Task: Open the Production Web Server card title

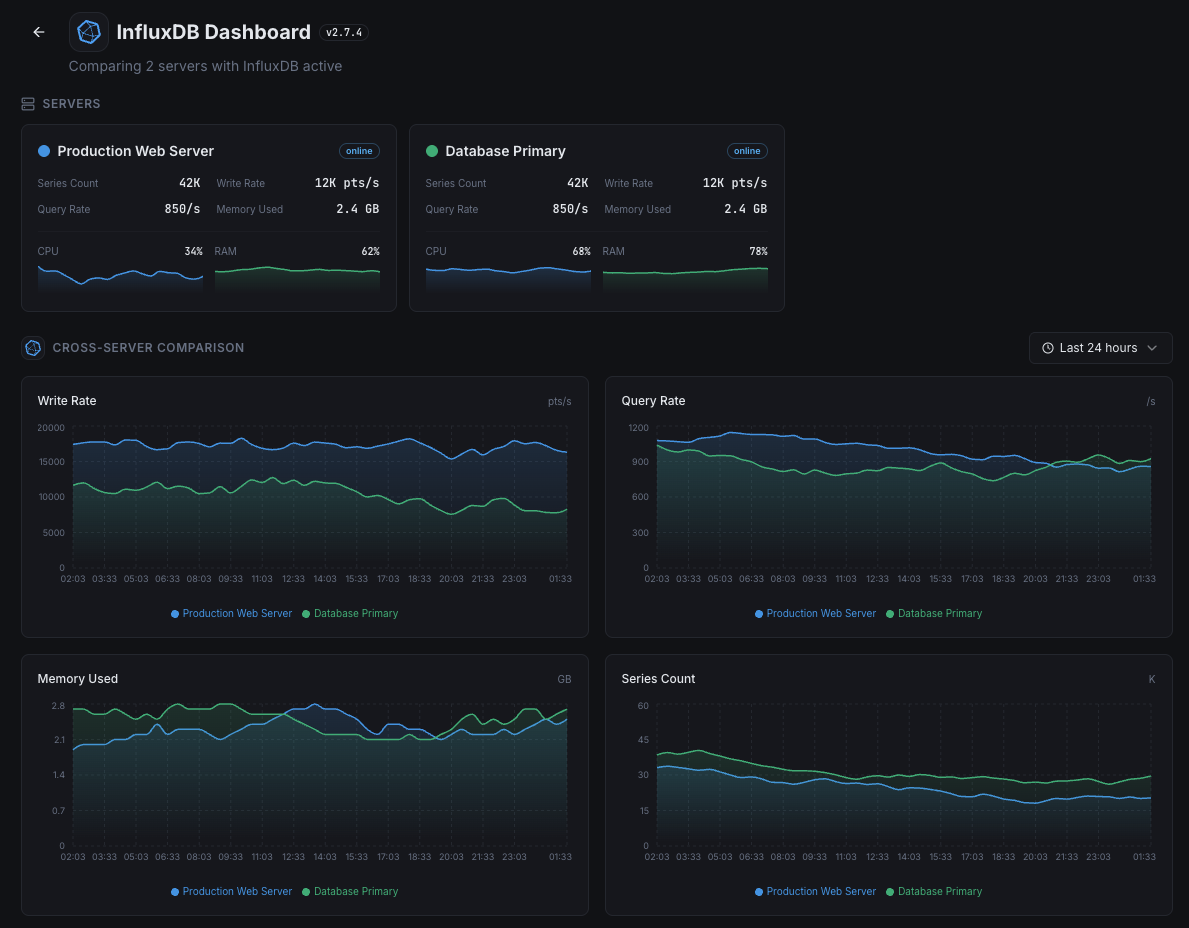Action: (136, 151)
